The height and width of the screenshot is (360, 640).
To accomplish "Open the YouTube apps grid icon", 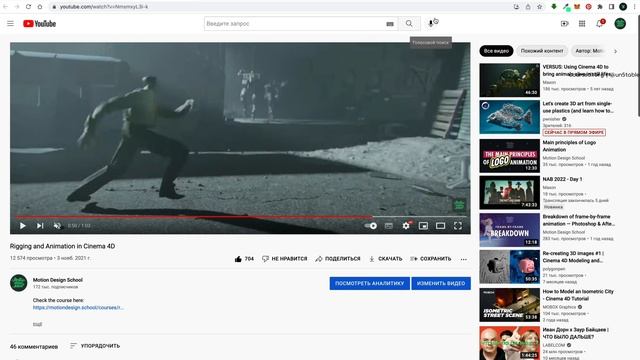I will 582,24.
